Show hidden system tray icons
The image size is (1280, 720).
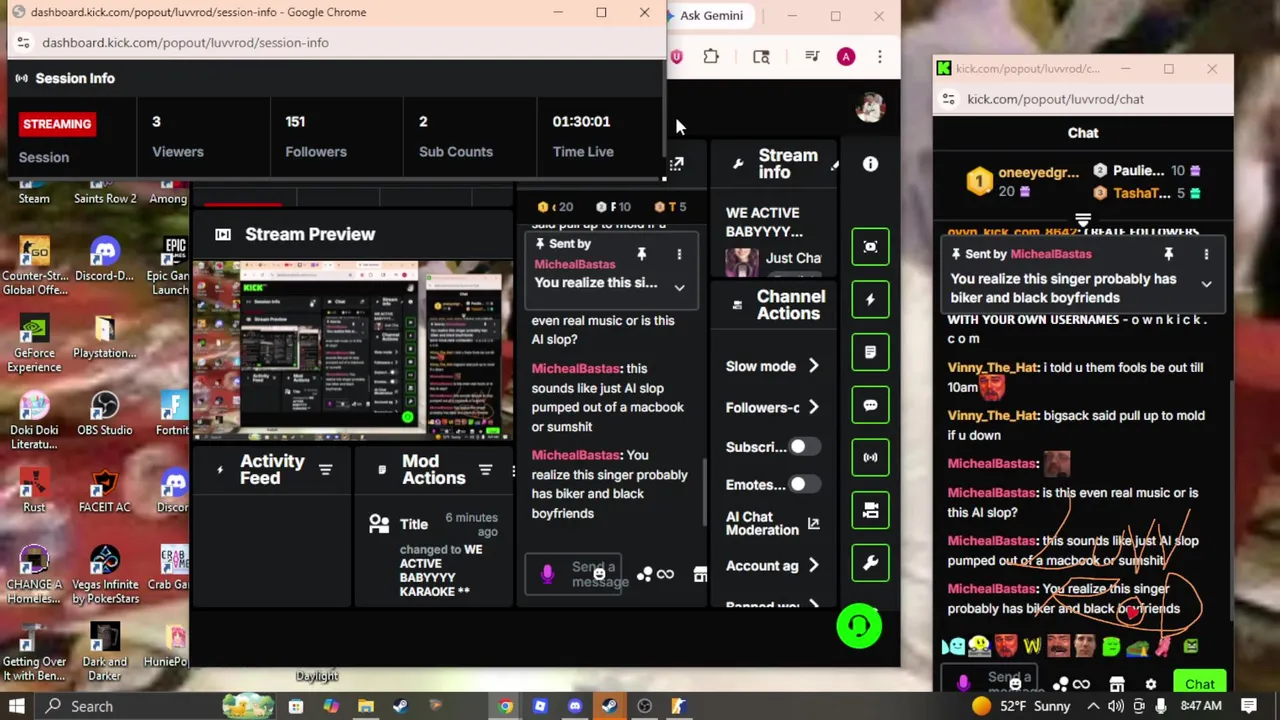click(x=1093, y=706)
